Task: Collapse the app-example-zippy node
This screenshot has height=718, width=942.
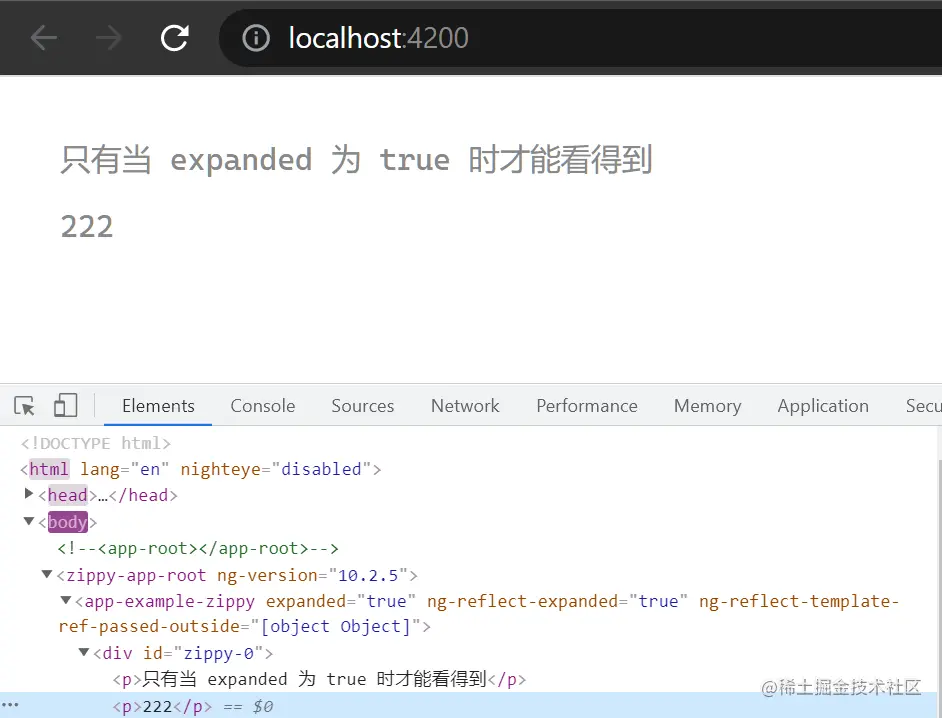Action: tap(65, 600)
